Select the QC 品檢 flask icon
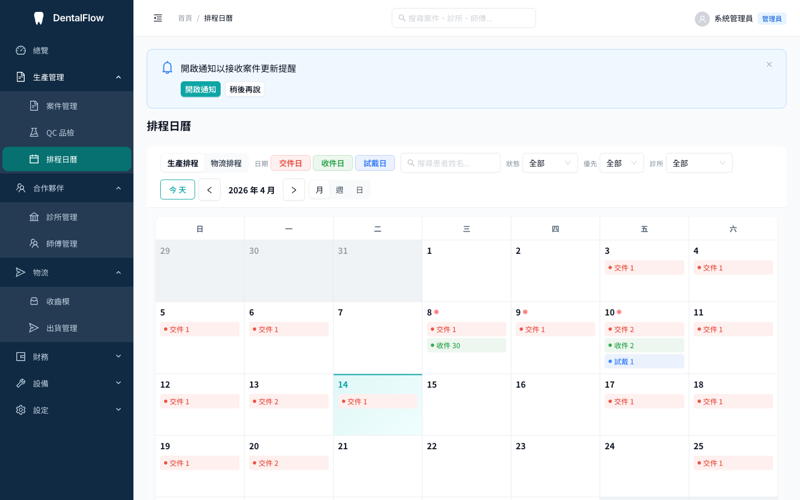The image size is (800, 500). pyautogui.click(x=34, y=133)
